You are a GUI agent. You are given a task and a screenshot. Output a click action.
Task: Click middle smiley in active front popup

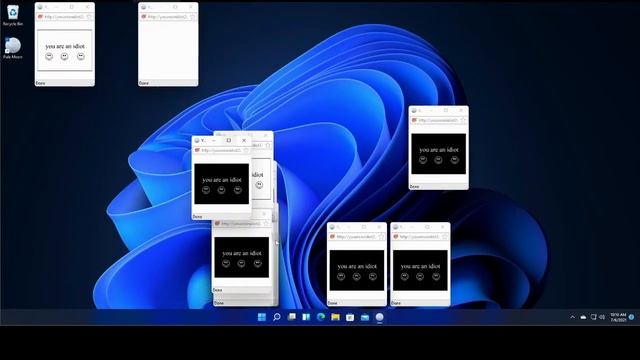pos(221,190)
